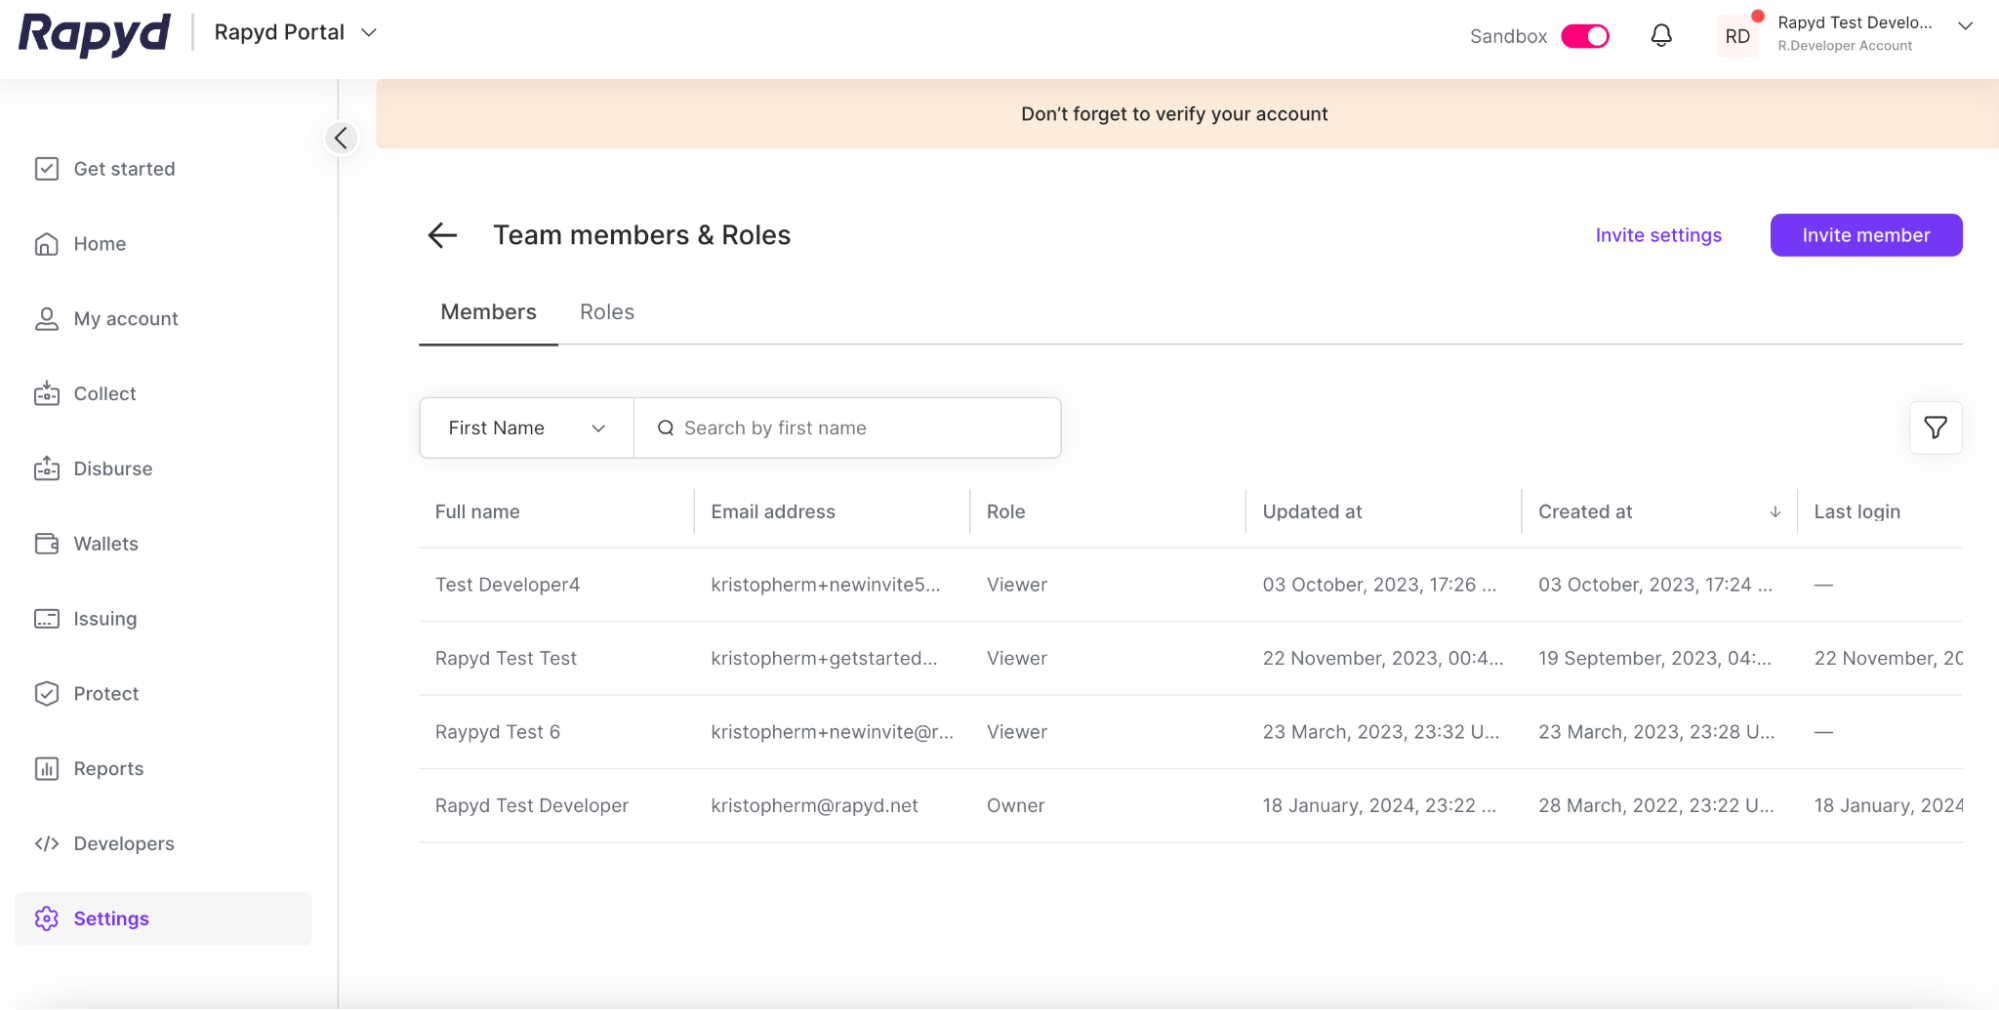Toggle the Sandbox mode switch
The image size is (1999, 1010).
pyautogui.click(x=1585, y=36)
